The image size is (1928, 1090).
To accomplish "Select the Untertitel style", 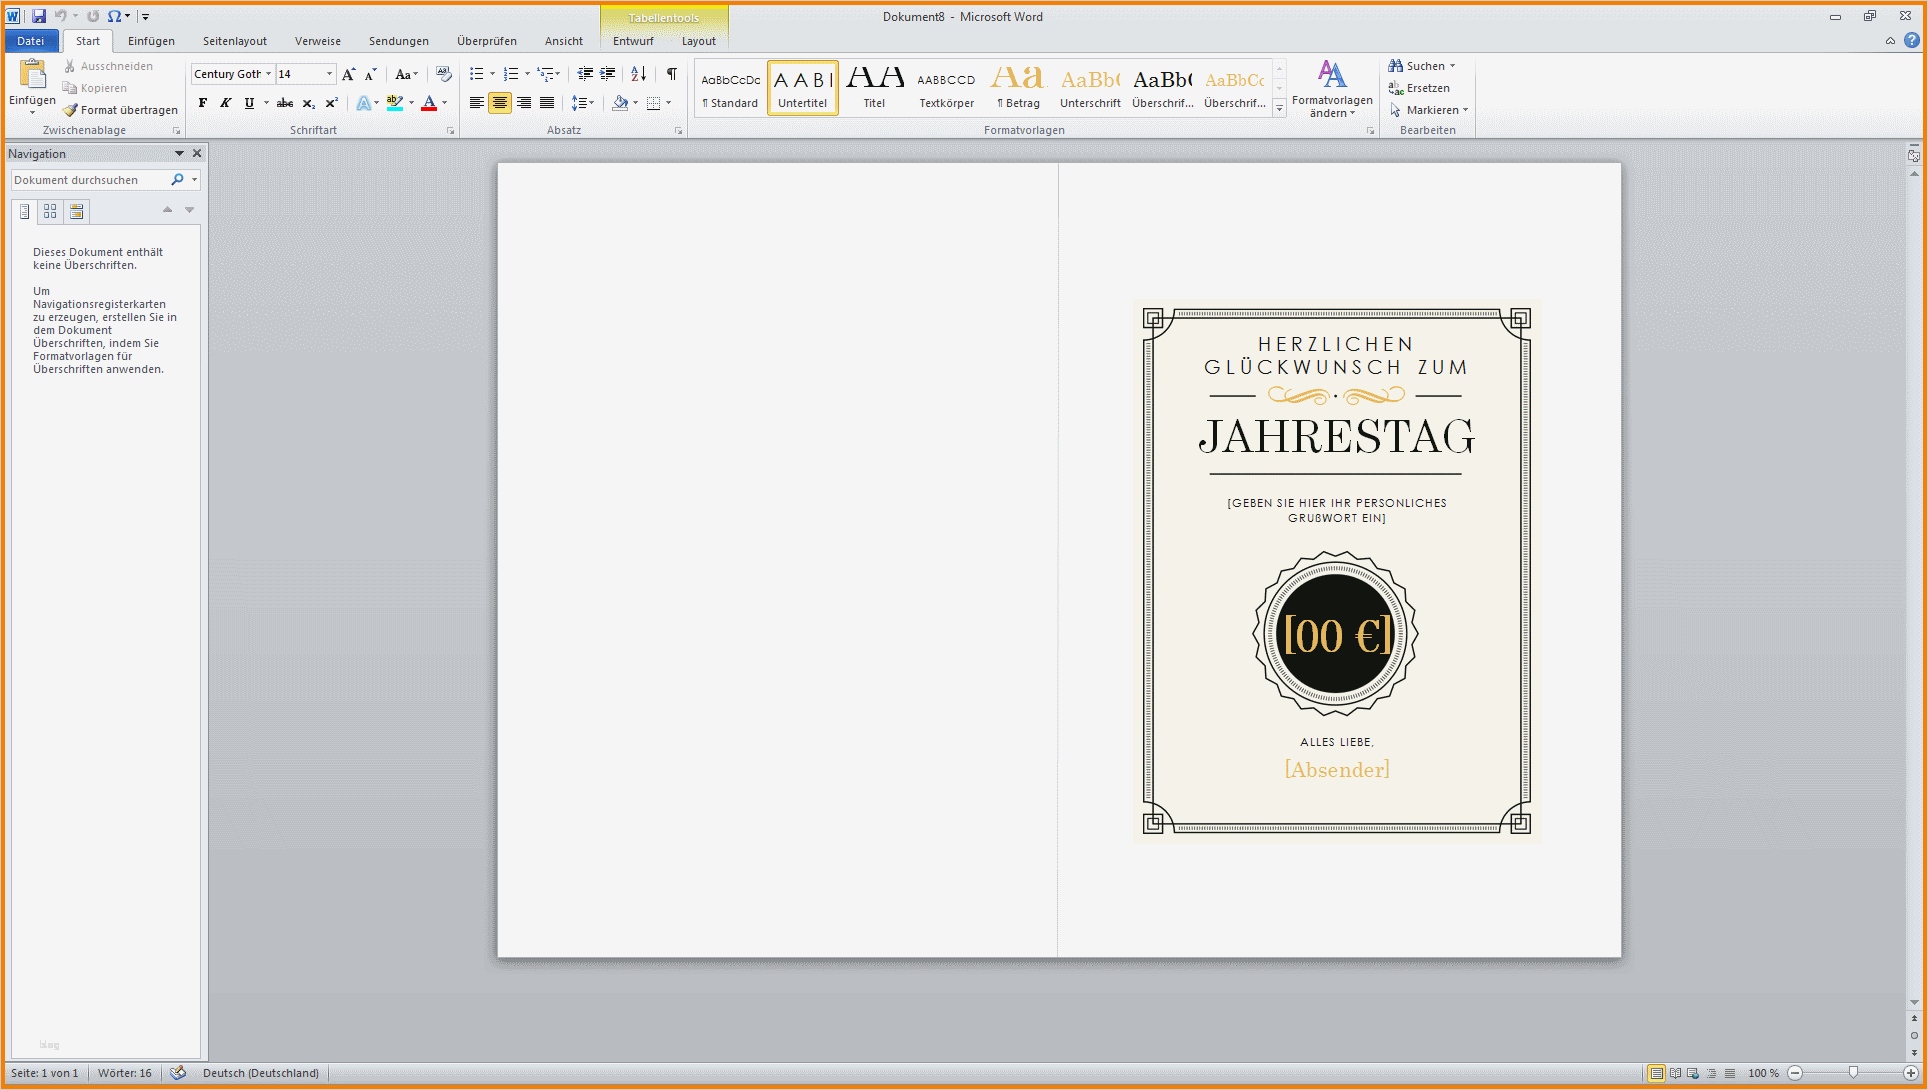I will pos(802,87).
